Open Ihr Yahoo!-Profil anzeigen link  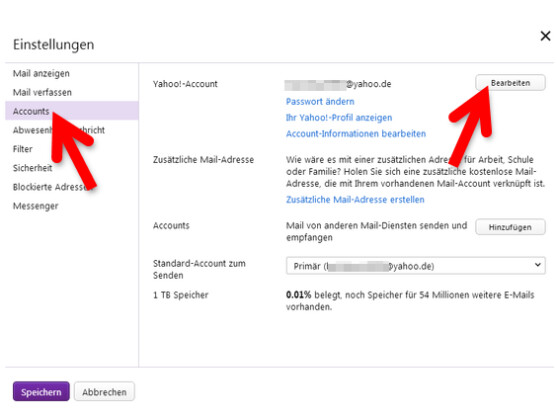point(339,118)
